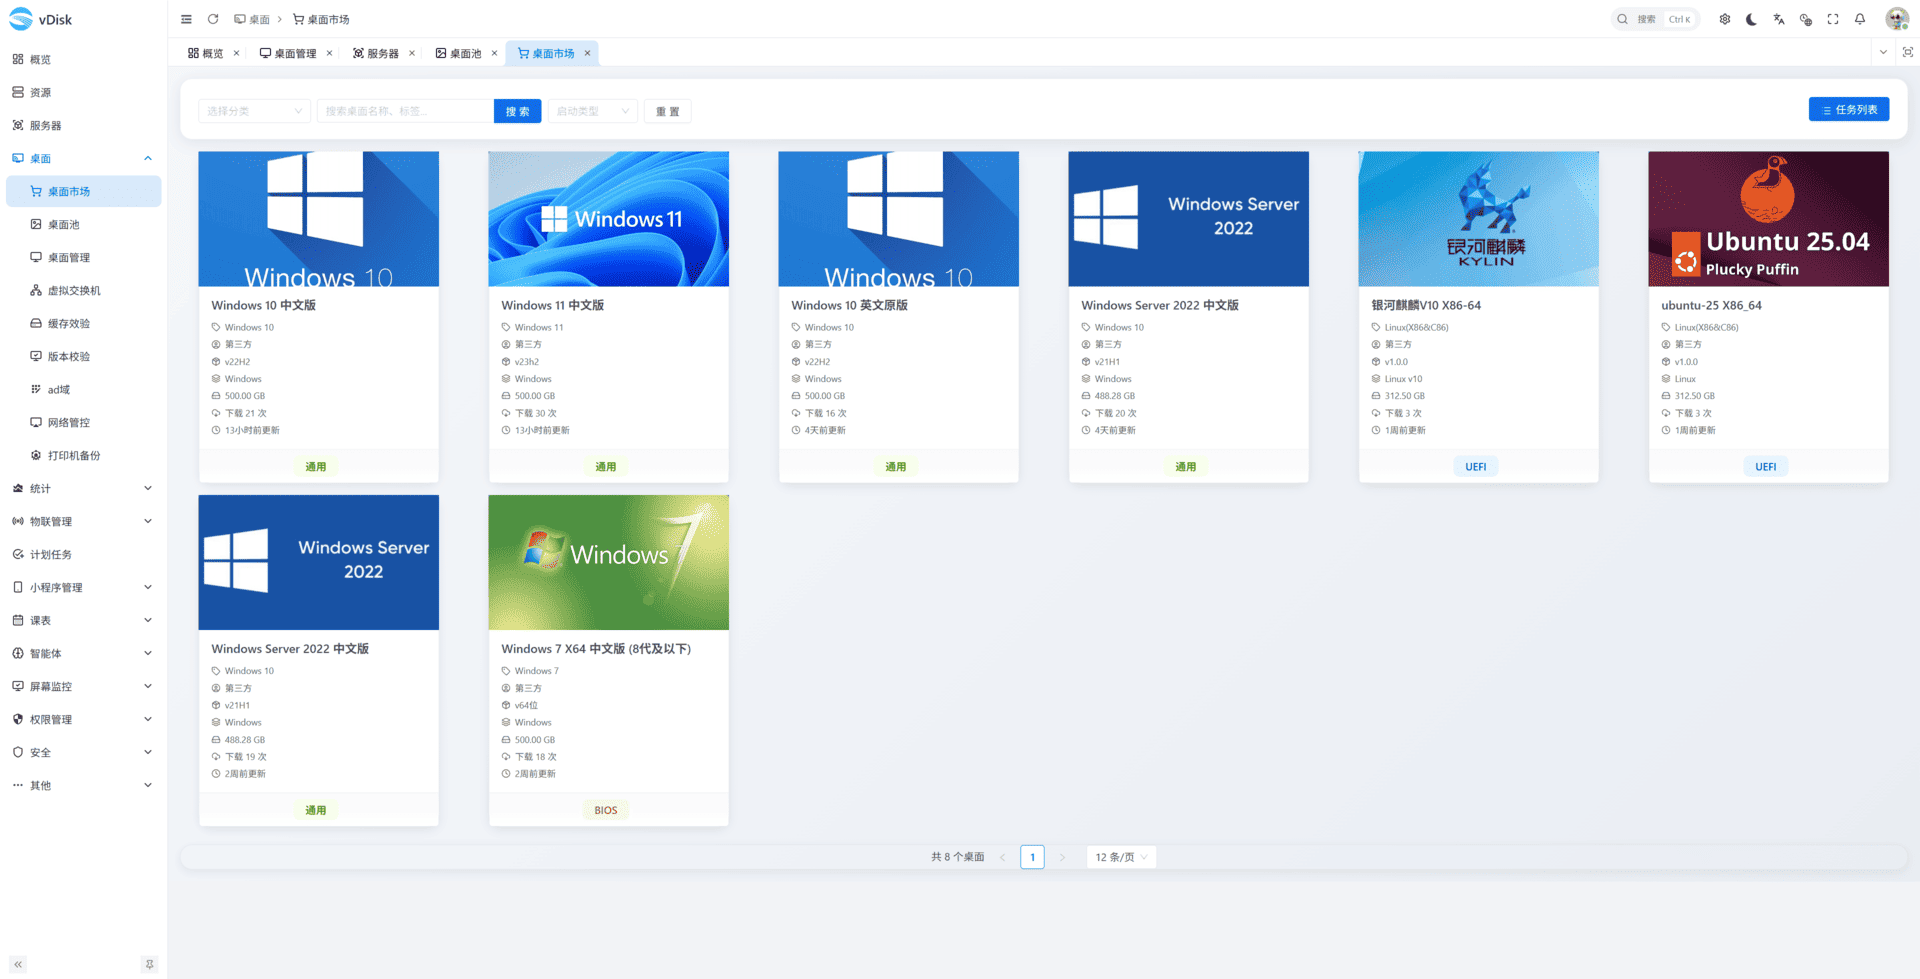Expand the 小程序管理 sidebar group
The width and height of the screenshot is (1920, 979).
click(83, 587)
